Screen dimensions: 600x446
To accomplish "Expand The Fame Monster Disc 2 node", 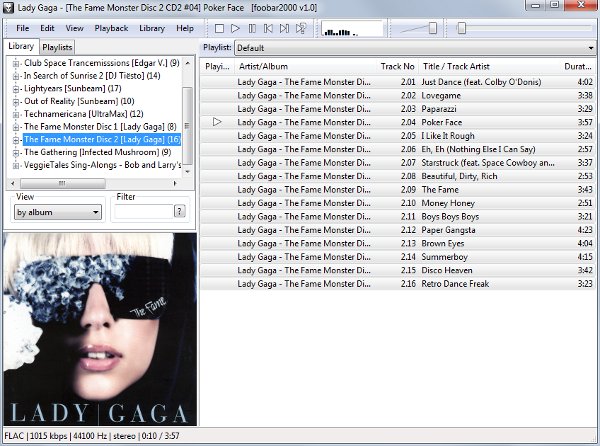I will 16,140.
